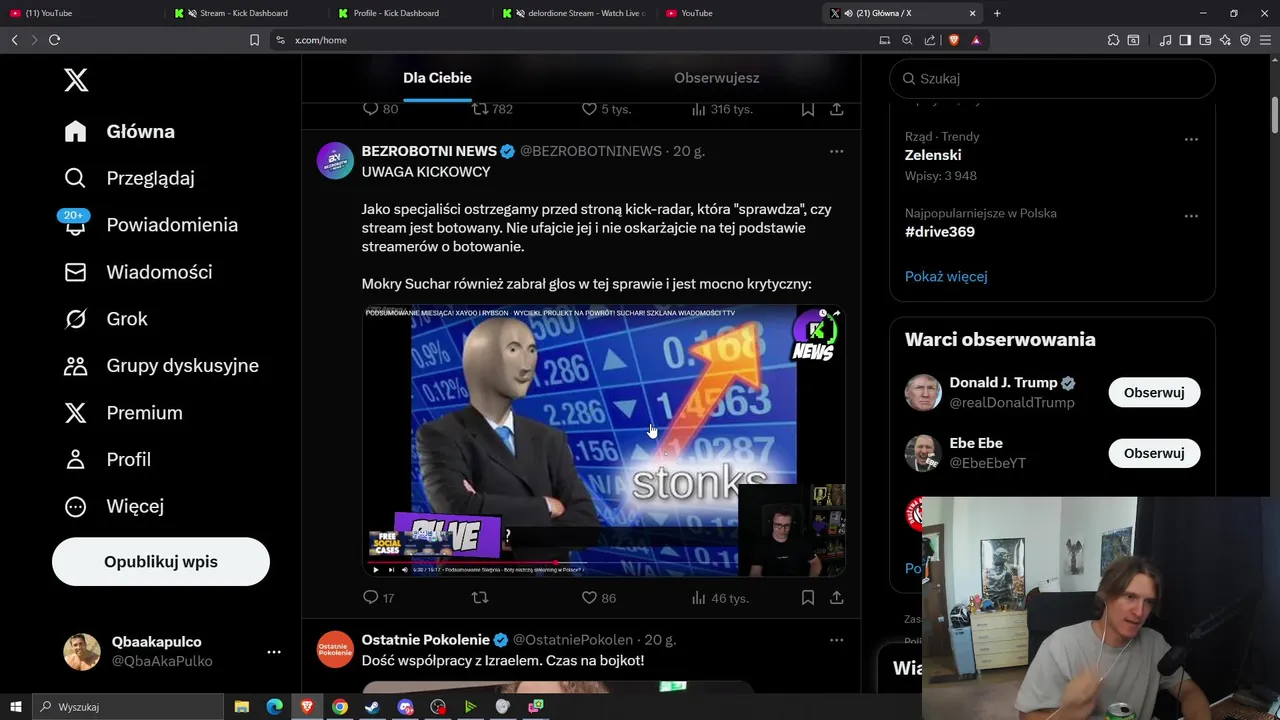1280x720 pixels.
Task: Open Brave Rewards triangle icon
Action: coord(976,40)
